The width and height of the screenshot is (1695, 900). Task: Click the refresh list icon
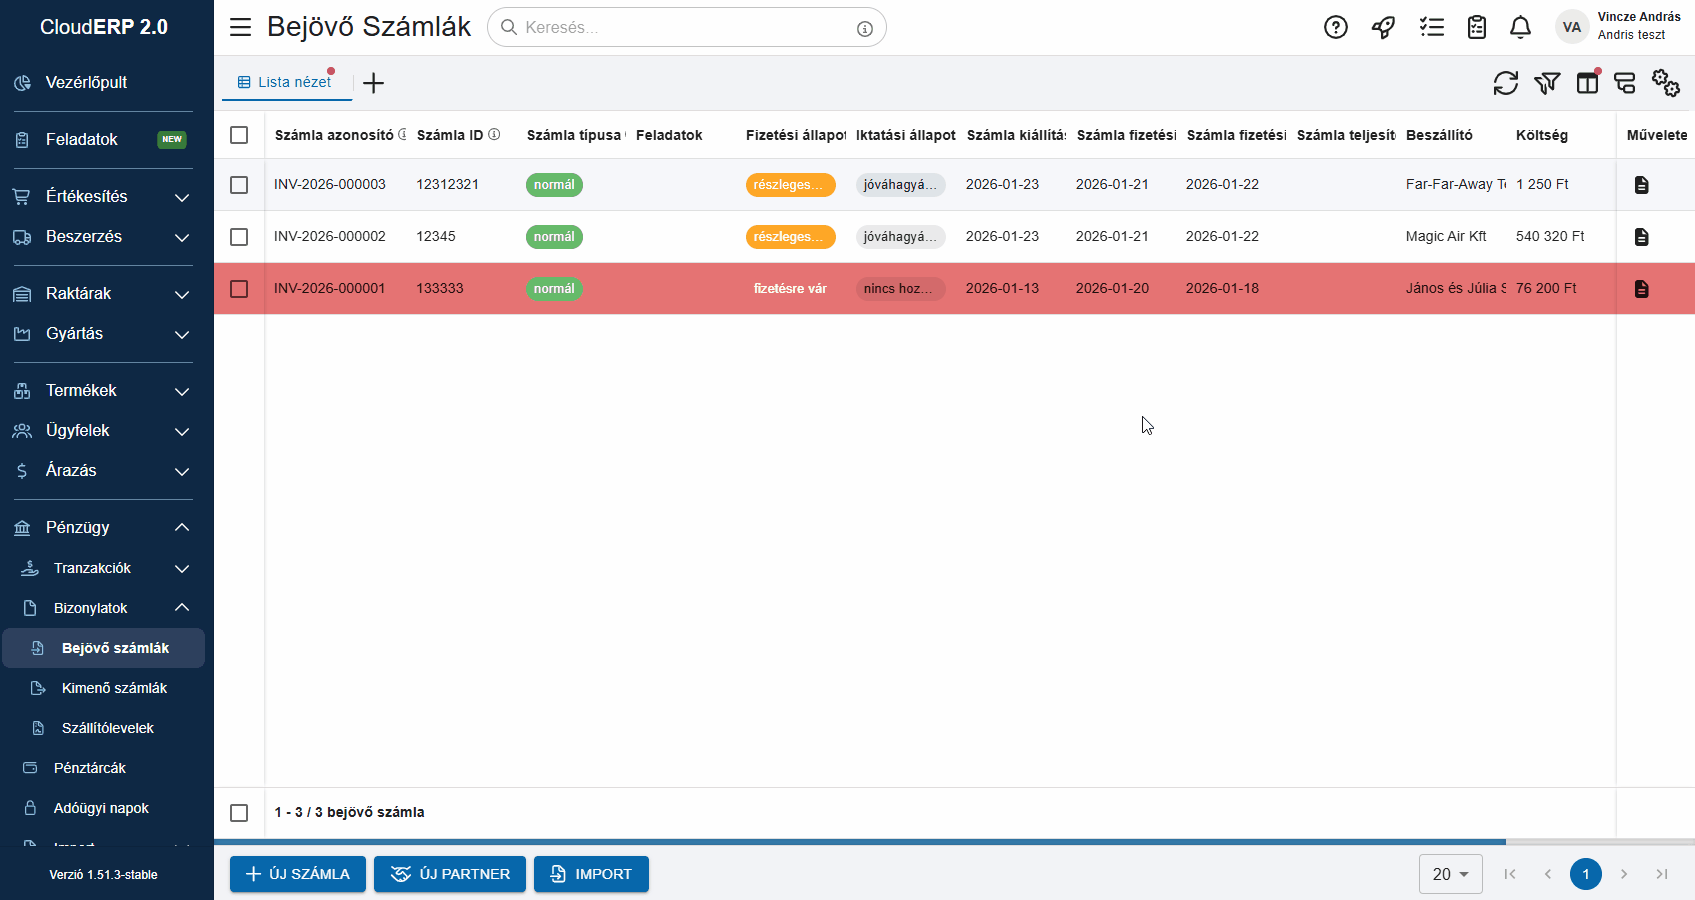[x=1505, y=83]
